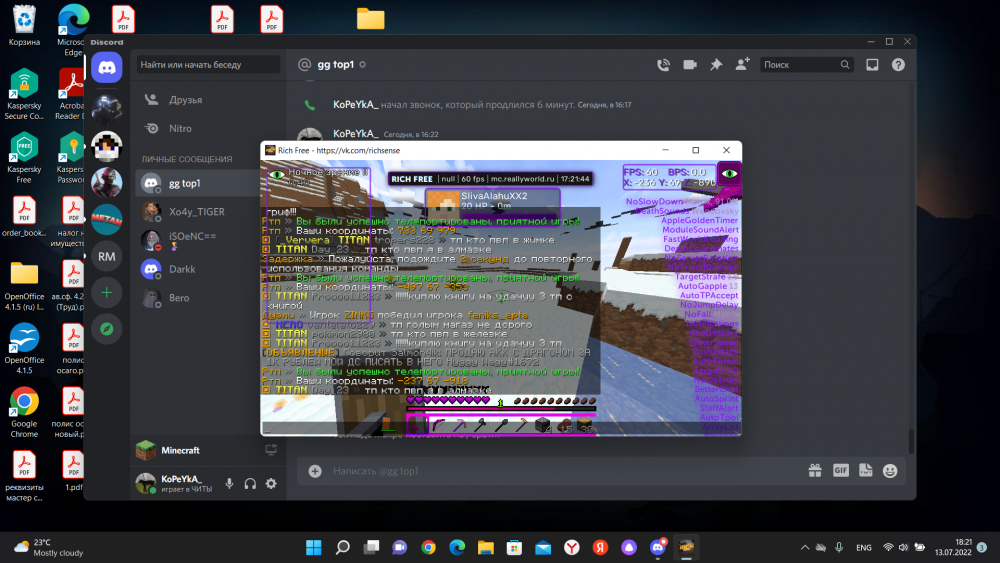Open the volume control in system tray
1000x563 pixels.
coord(903,547)
